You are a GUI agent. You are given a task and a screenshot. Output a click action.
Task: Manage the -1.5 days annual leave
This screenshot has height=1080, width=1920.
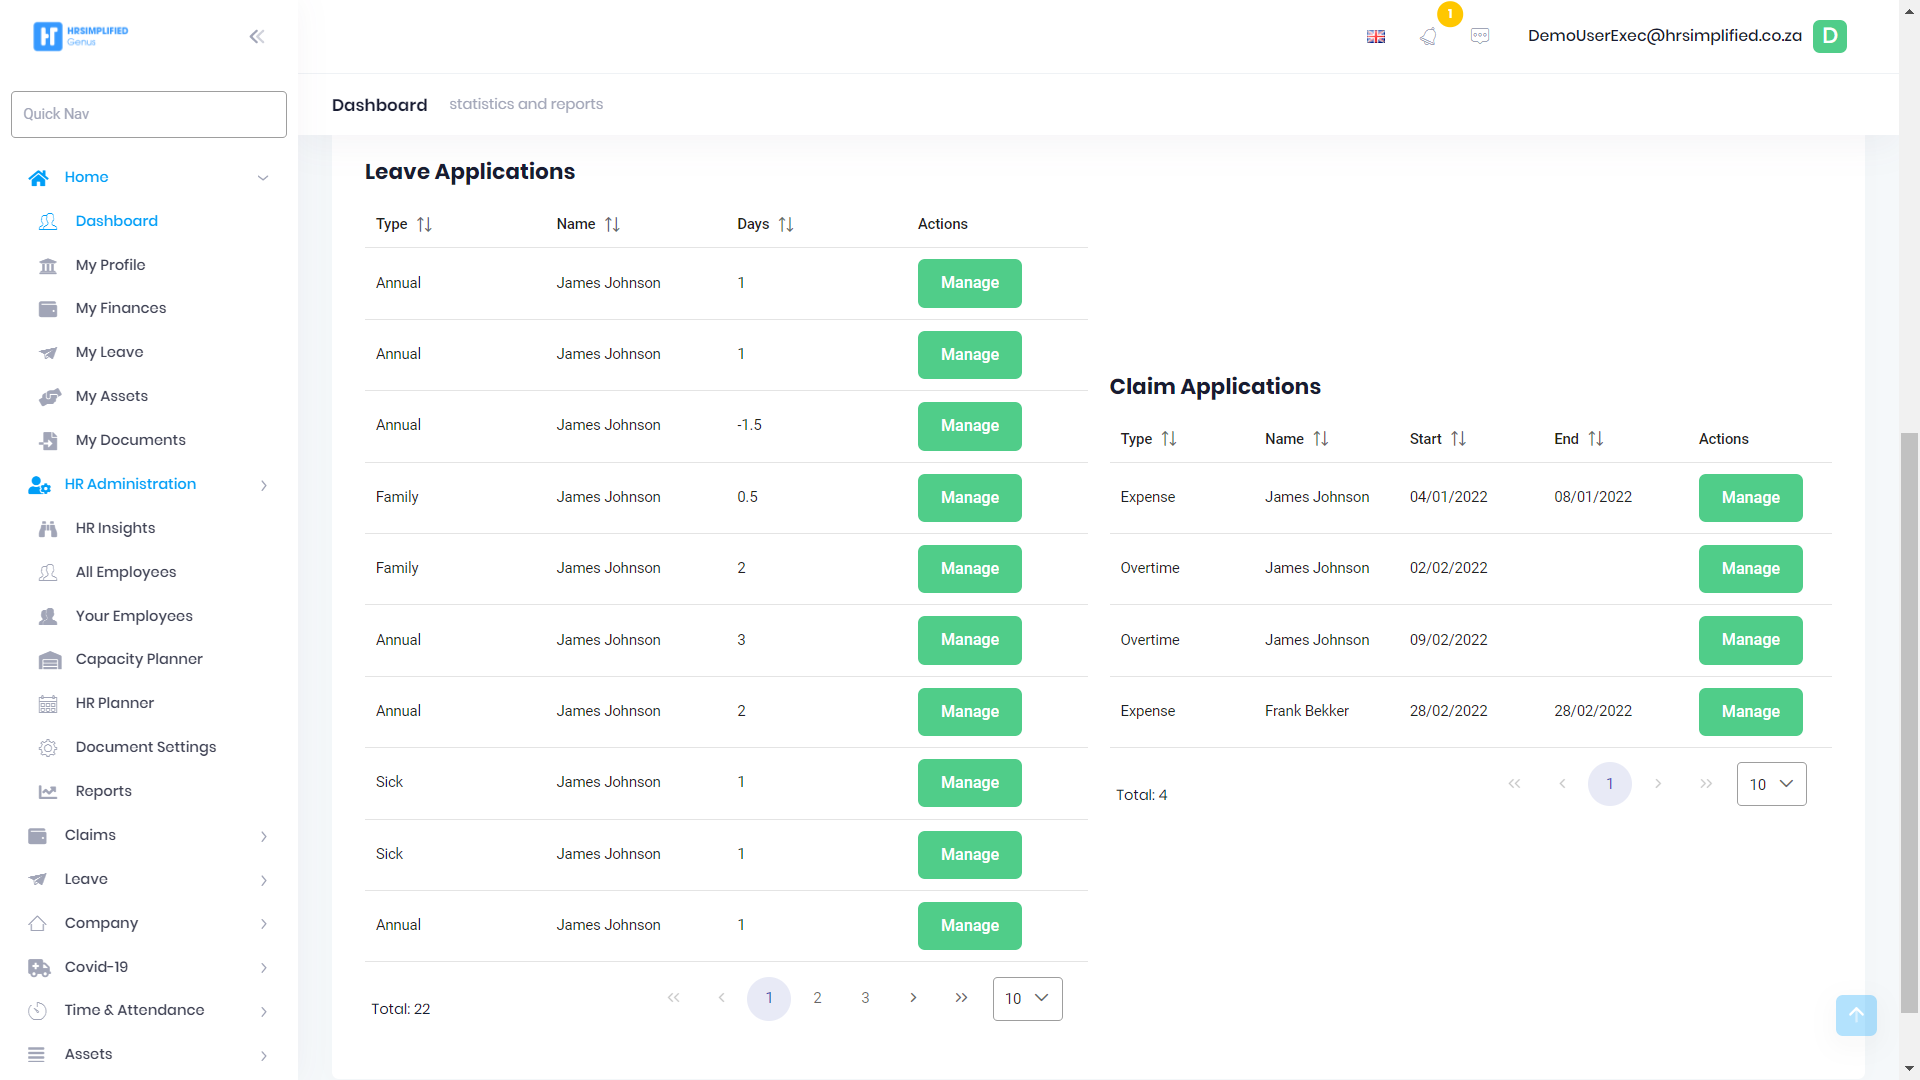(x=969, y=426)
